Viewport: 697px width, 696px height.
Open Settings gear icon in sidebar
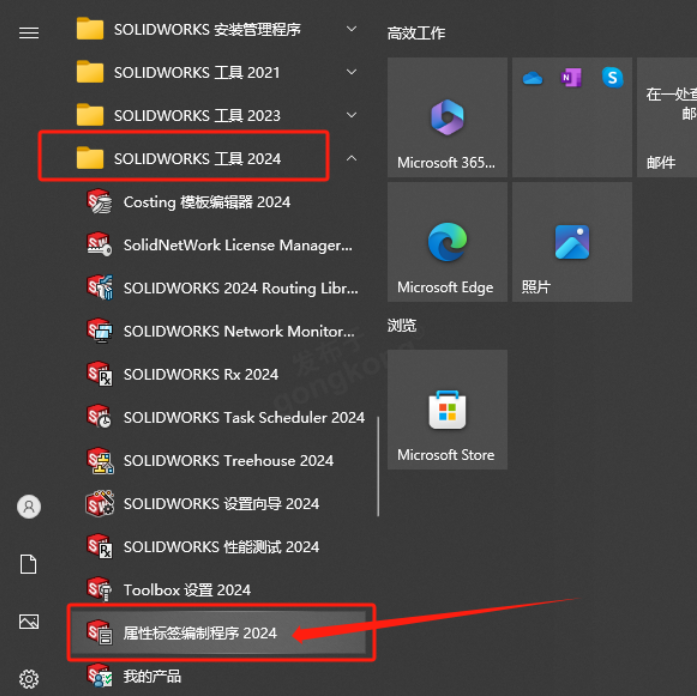(x=29, y=679)
